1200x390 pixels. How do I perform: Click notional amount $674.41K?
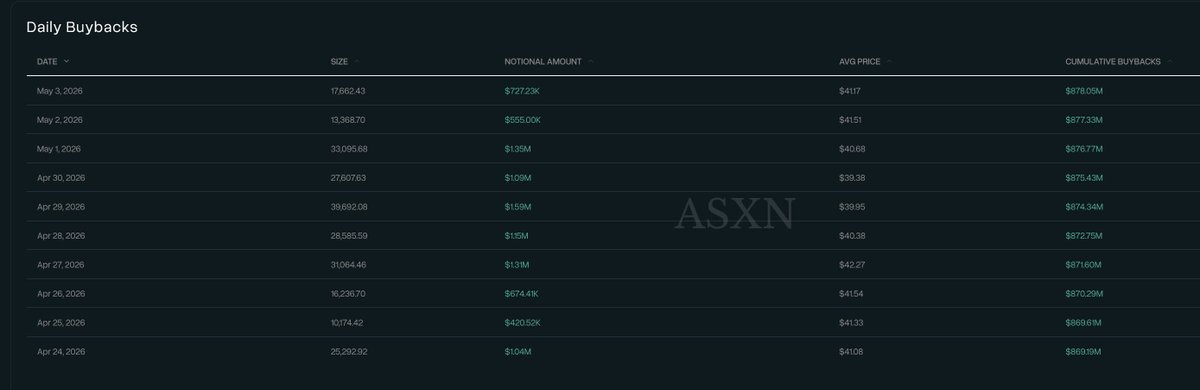[x=523, y=294]
